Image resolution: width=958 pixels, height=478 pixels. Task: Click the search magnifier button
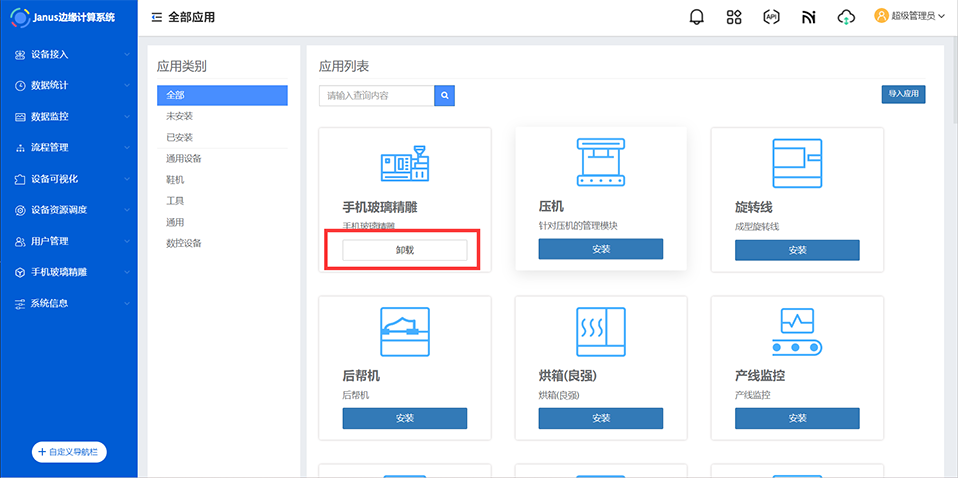tap(445, 96)
